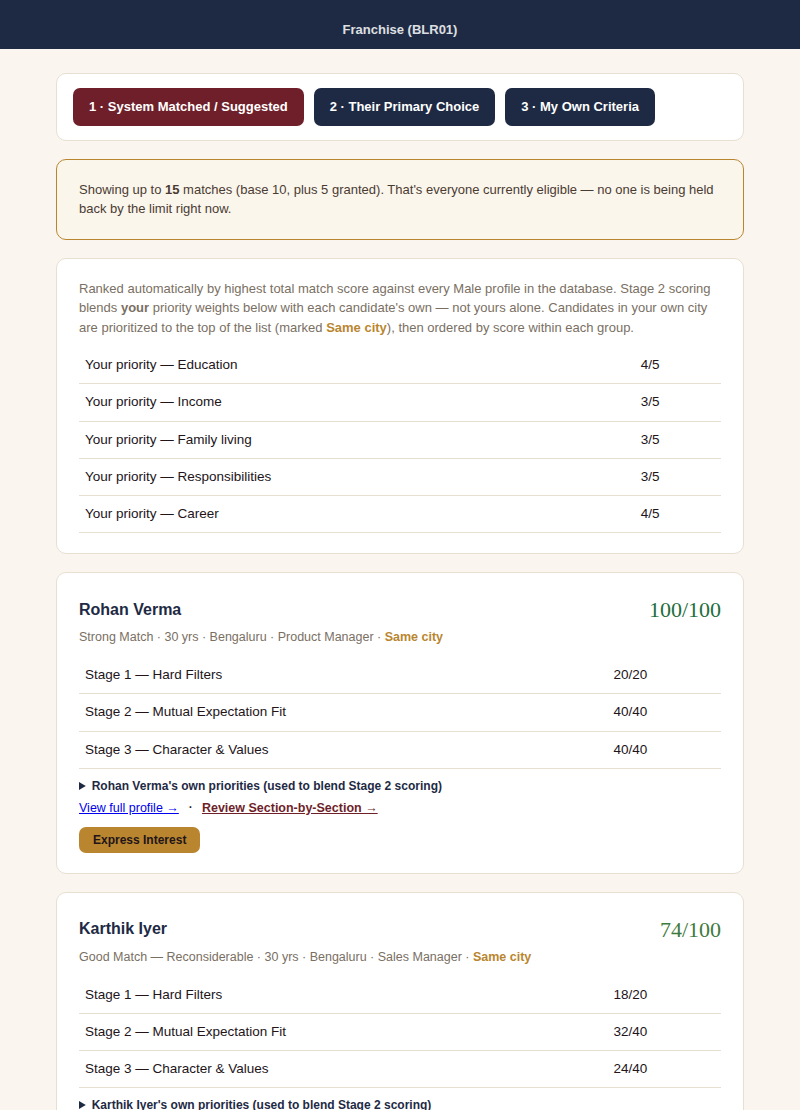Screen dimensions: 800x1110
Task: Select My Own Criteria tab
Action: [580, 107]
